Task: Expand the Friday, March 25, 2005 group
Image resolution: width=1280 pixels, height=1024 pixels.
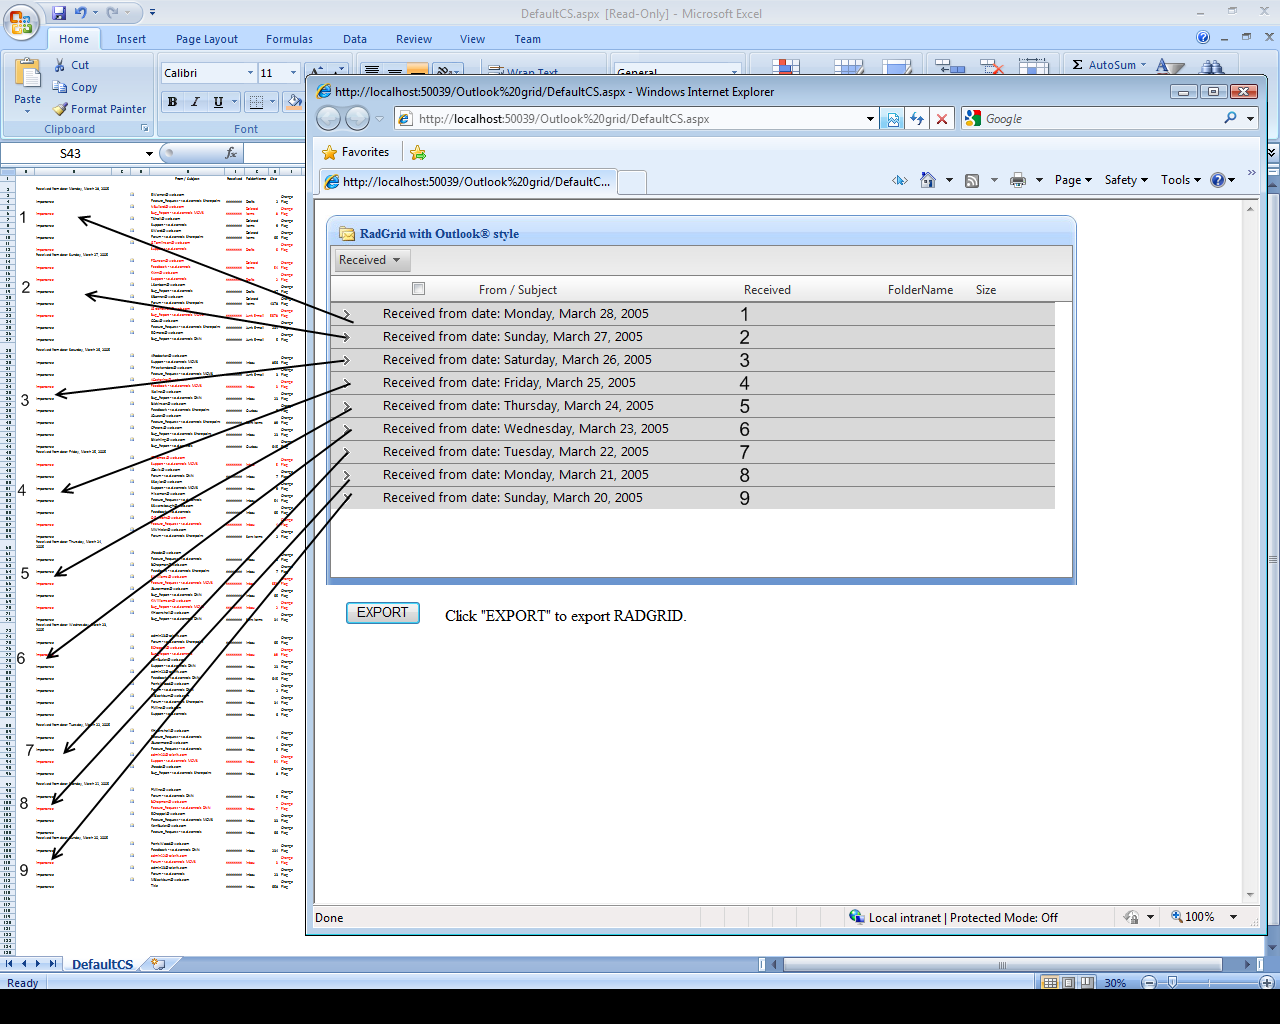Action: [347, 383]
